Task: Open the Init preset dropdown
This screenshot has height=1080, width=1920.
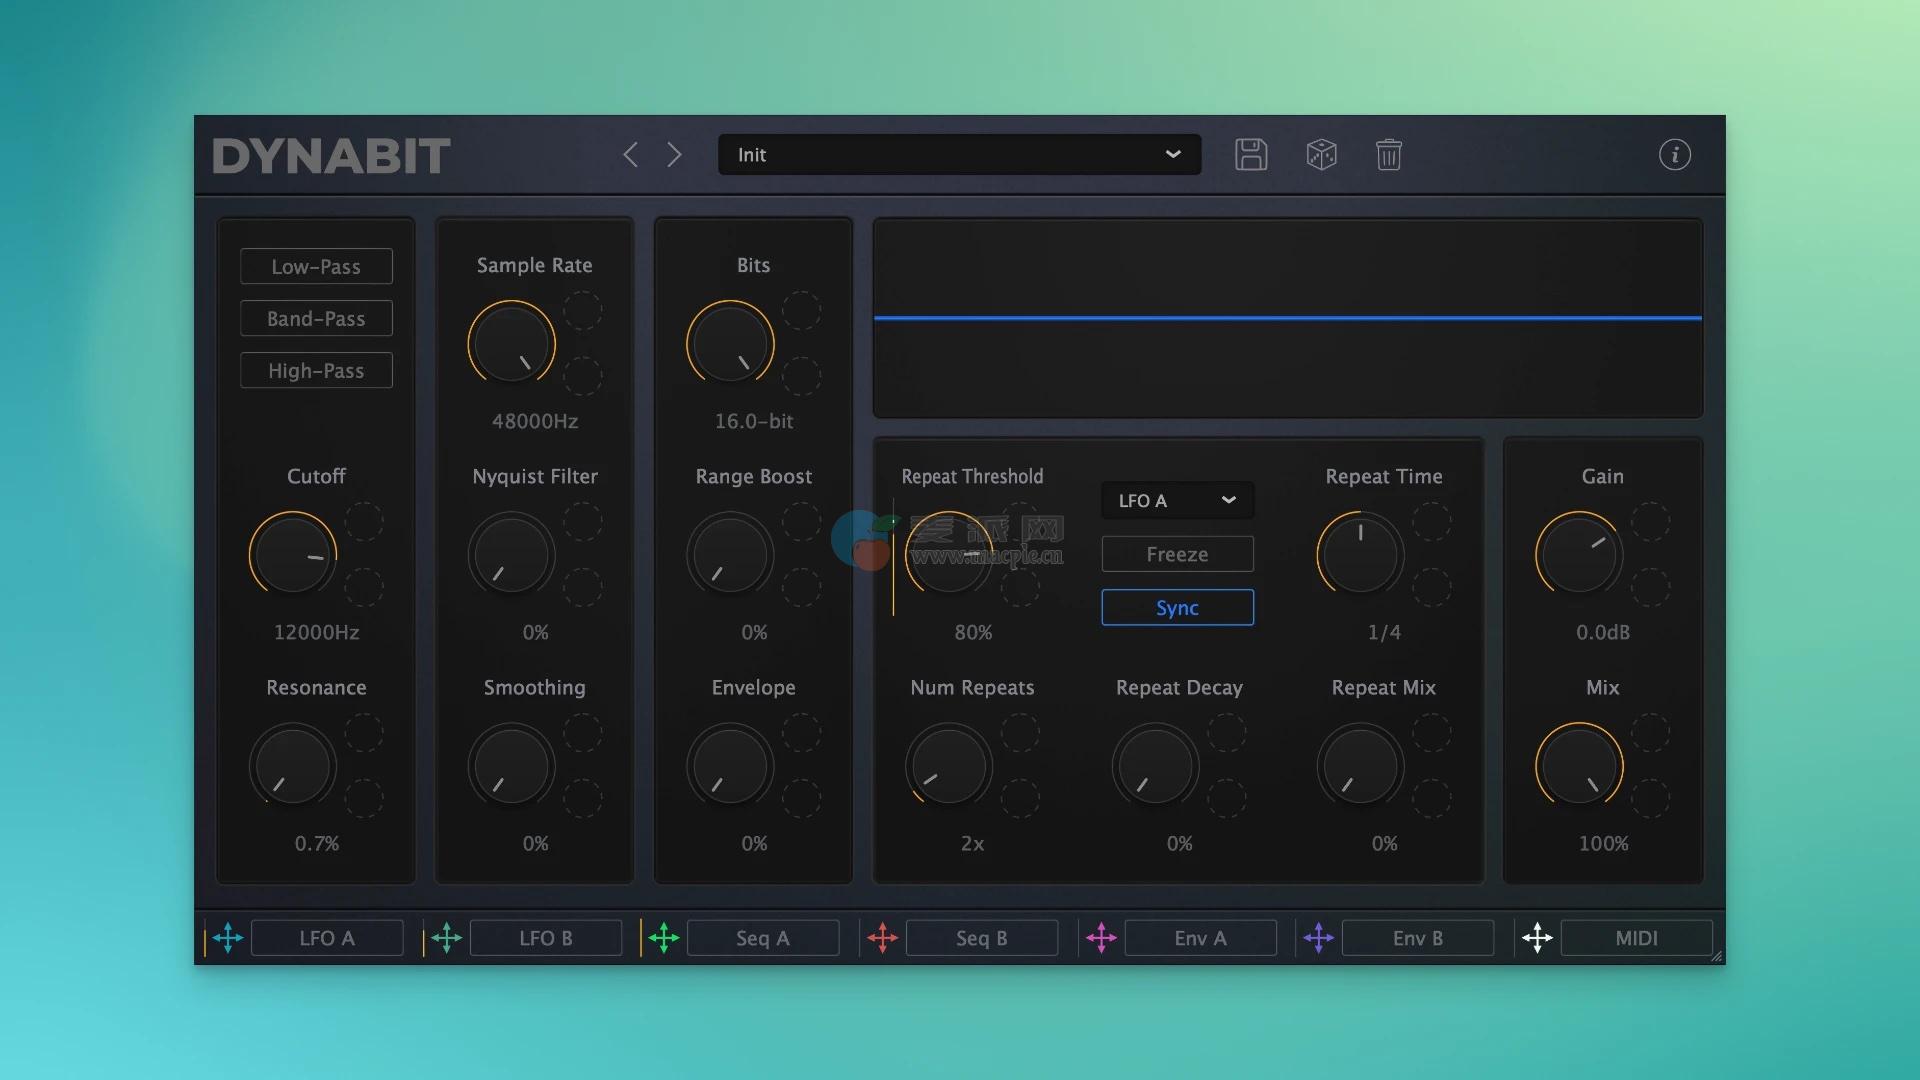Action: click(959, 155)
